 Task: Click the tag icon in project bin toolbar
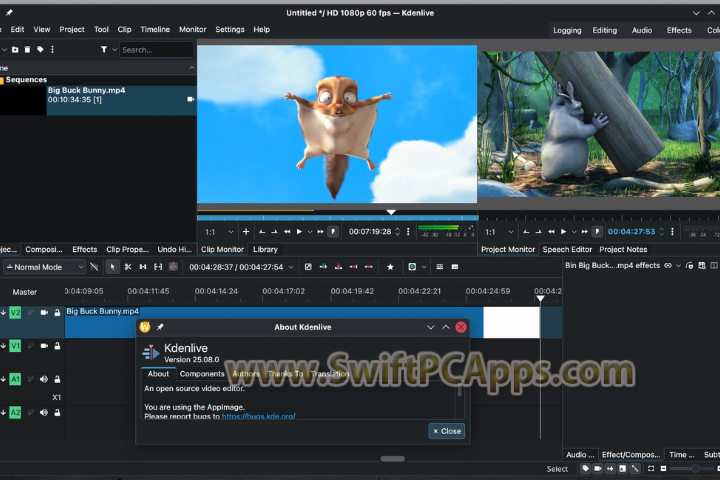click(x=40, y=50)
